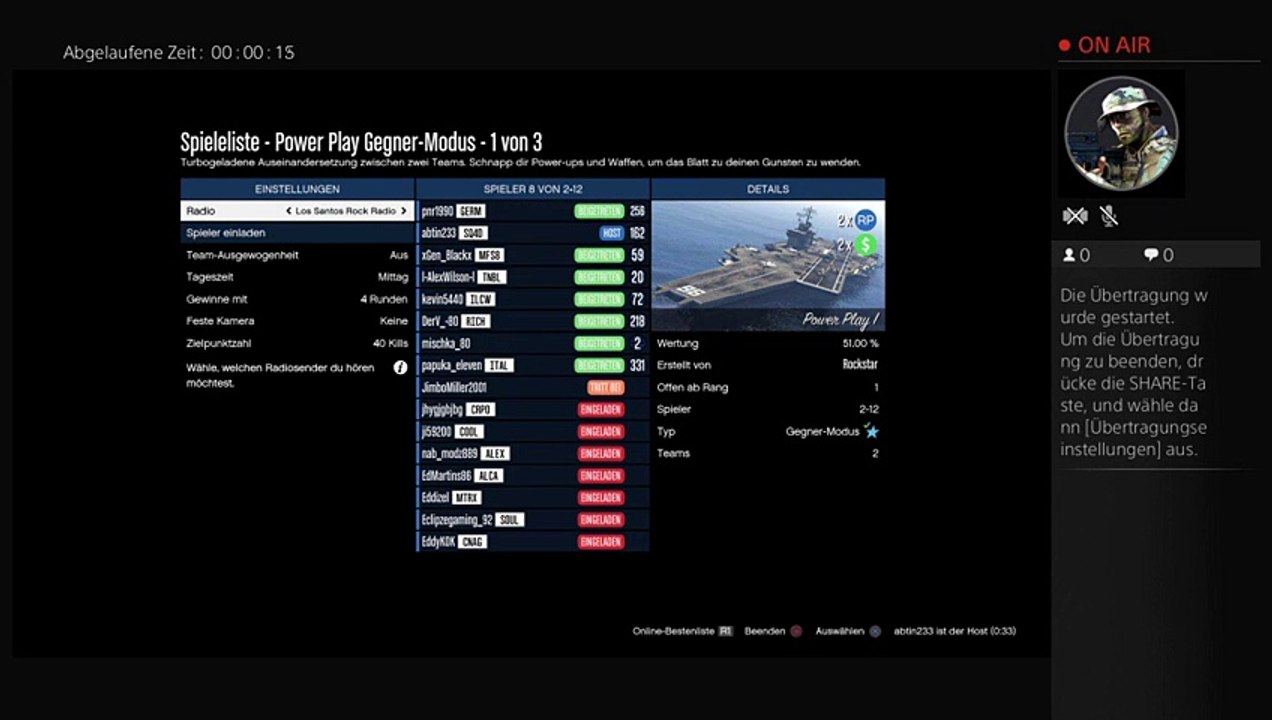The height and width of the screenshot is (720, 1272).
Task: Select invited player jl59200
Action: click(532, 431)
